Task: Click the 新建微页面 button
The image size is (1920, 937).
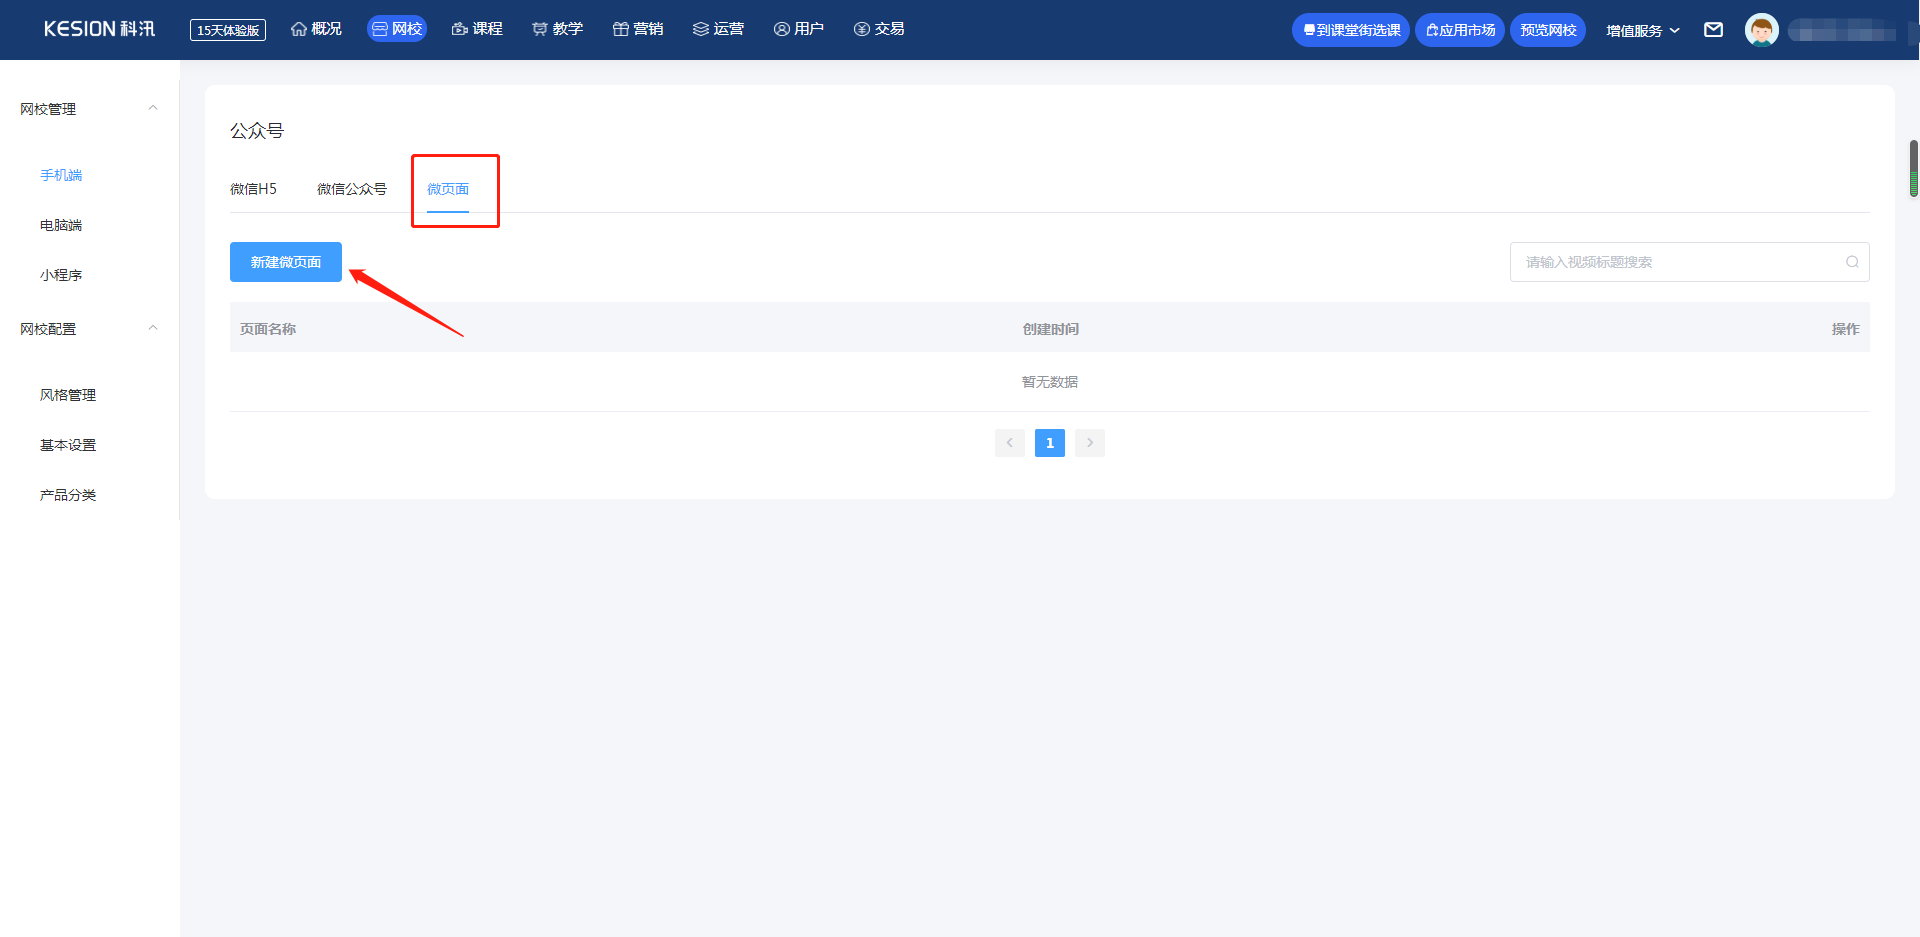Action: point(286,262)
